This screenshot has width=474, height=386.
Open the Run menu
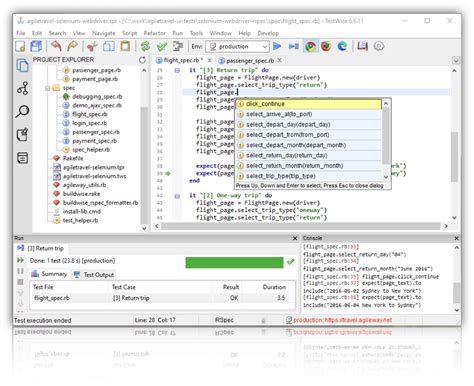point(177,33)
